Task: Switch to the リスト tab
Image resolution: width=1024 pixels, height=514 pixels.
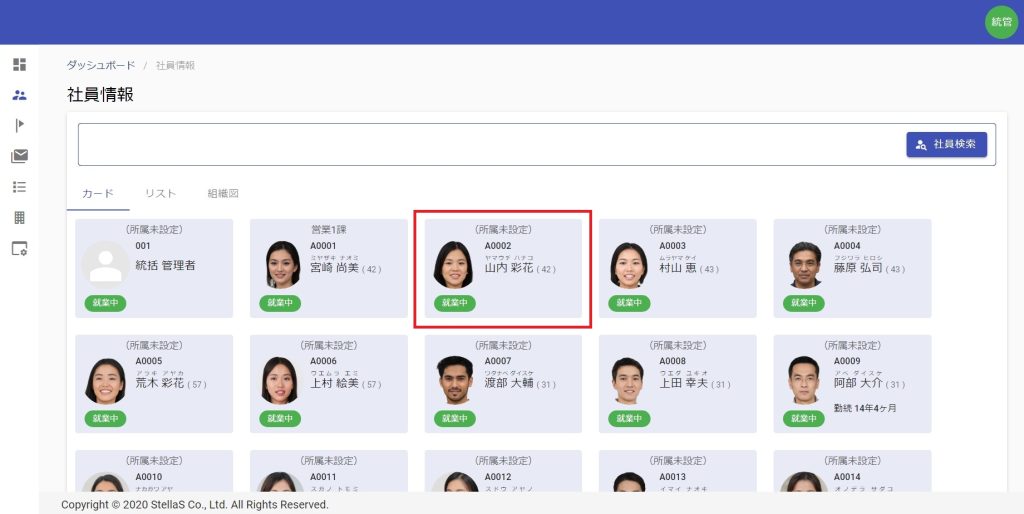Action: pos(160,193)
